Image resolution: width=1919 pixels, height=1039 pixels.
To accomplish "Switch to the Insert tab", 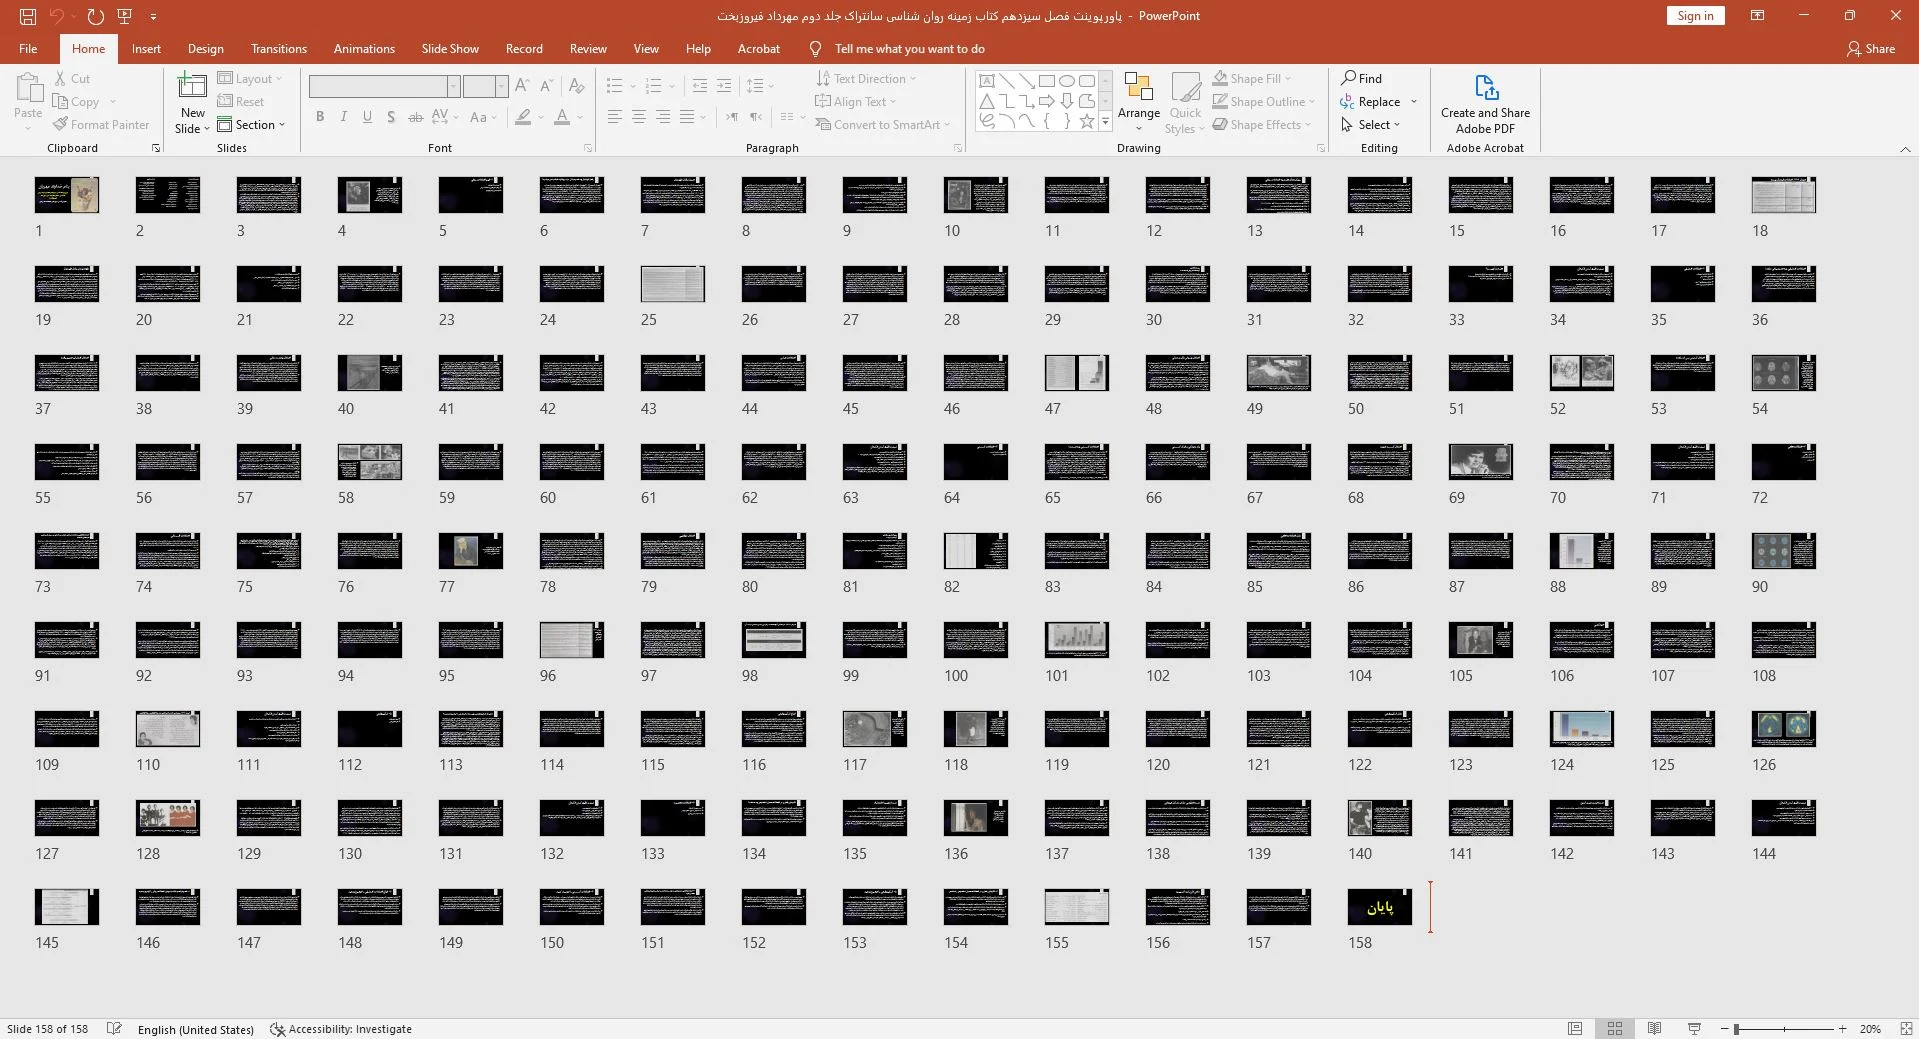I will click(x=146, y=49).
